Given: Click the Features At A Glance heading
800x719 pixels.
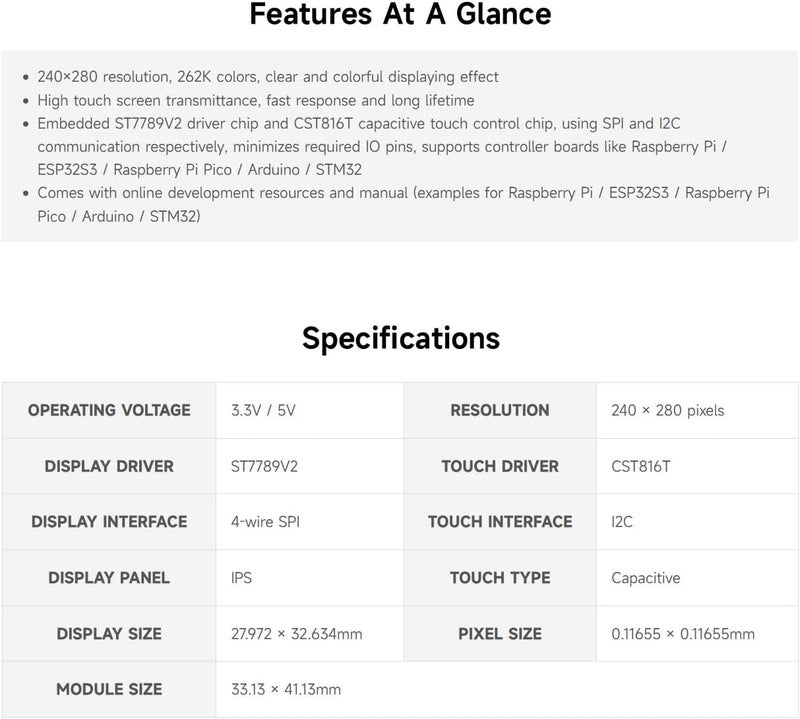Looking at the screenshot, I should point(400,15).
